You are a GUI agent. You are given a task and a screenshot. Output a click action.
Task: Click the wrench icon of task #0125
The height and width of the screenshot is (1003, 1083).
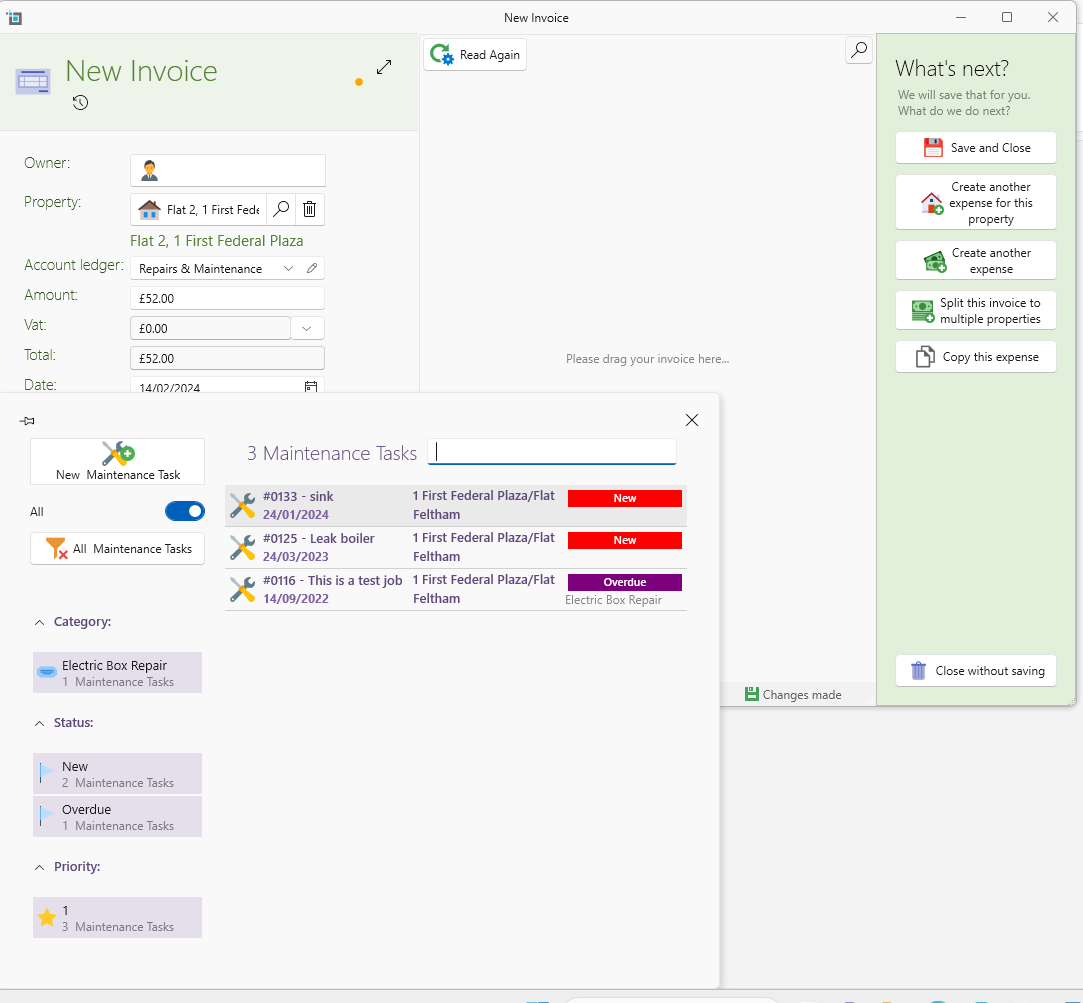[x=242, y=548]
